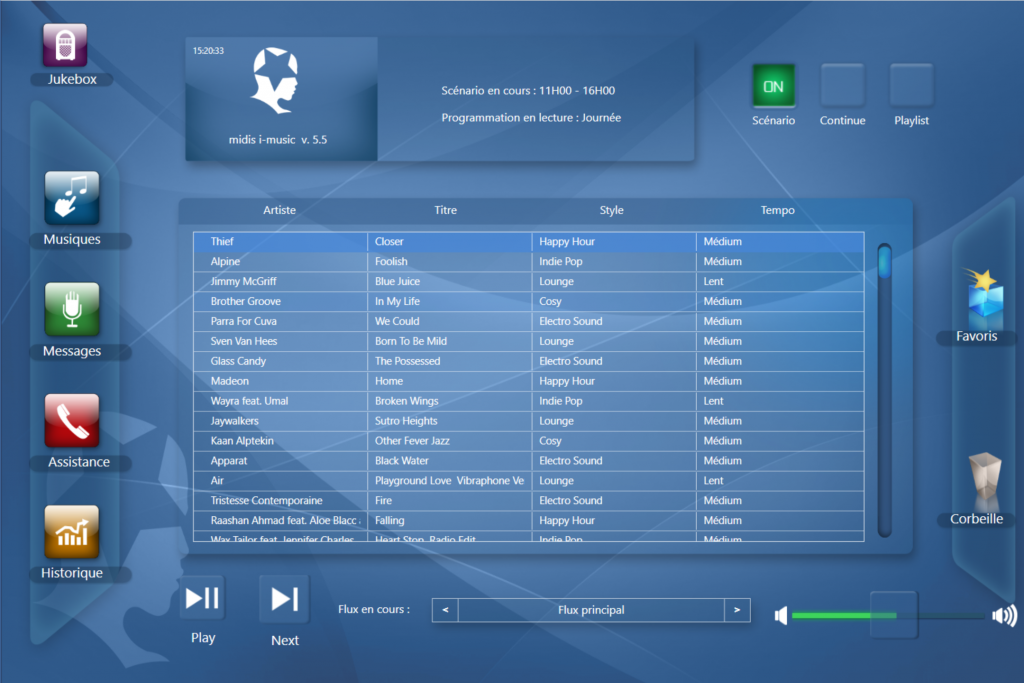Open the Assistance phone icon
This screenshot has width=1024, height=683.
[72, 421]
